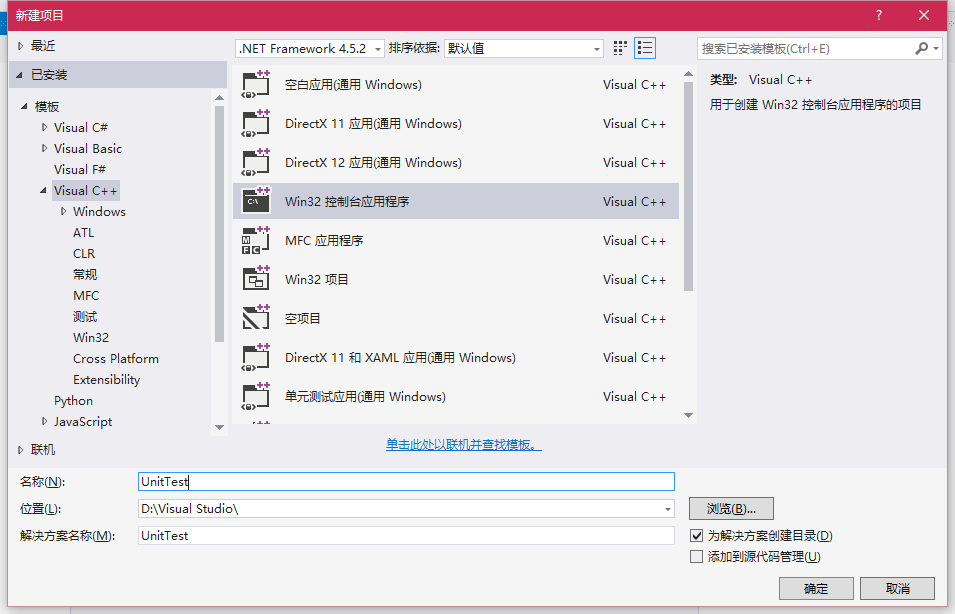Click the search magnifier icon
Viewport: 955px width, 614px height.
(921, 48)
